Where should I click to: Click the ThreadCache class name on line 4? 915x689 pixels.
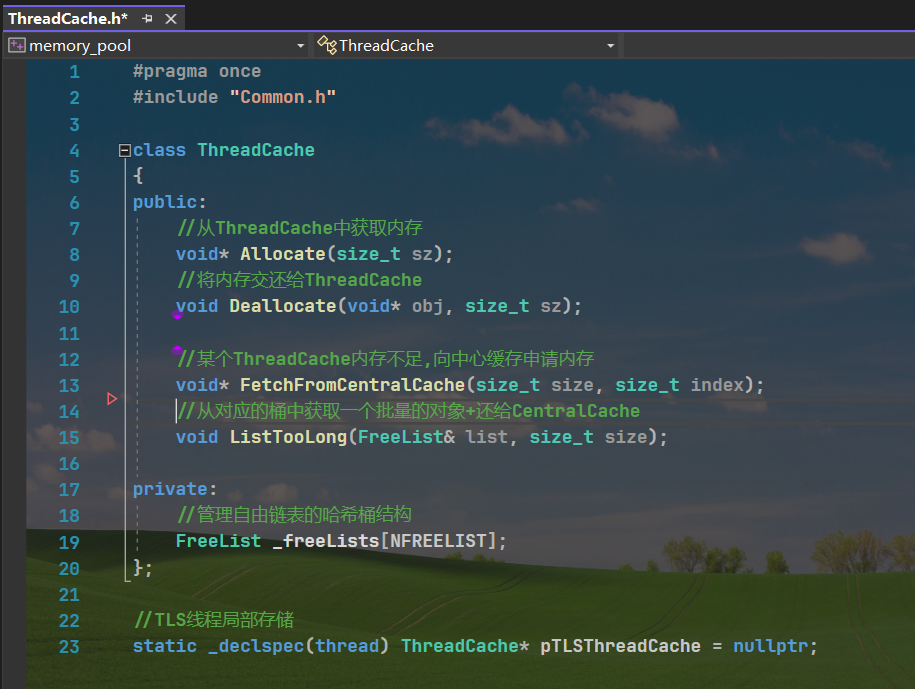coord(256,150)
